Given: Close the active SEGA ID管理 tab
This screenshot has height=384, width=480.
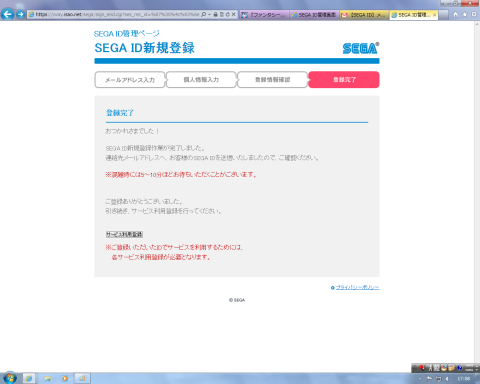Looking at the screenshot, I should click(434, 15).
